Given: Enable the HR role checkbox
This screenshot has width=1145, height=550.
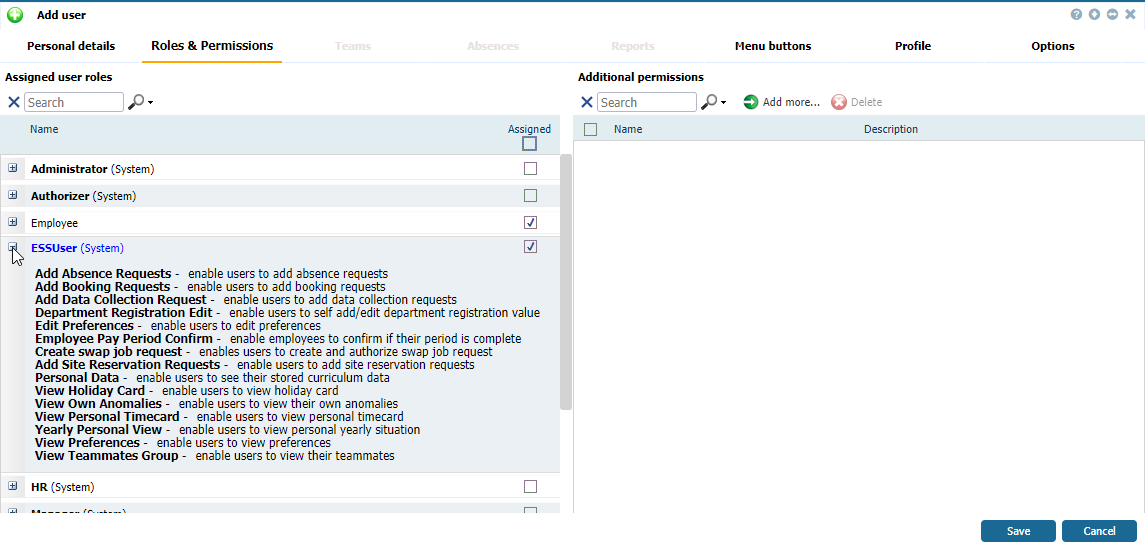Looking at the screenshot, I should click(530, 487).
